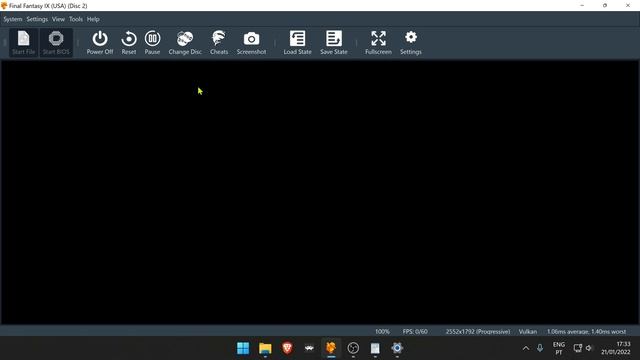Click the Start BIOS toolbar icon
Screen dimensions: 640x360
[x=56, y=42]
